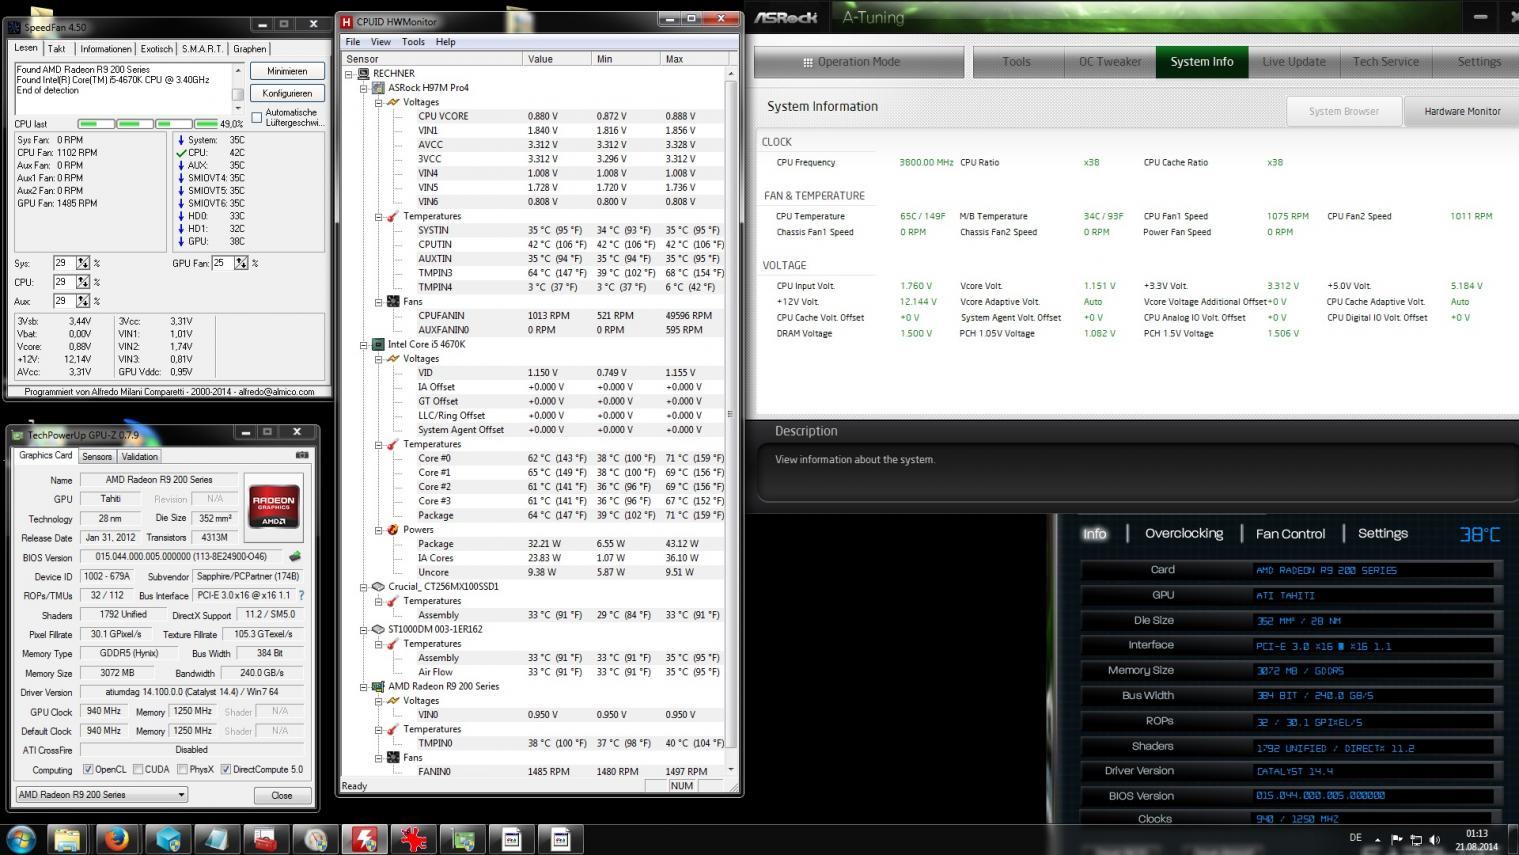Launch Firefox from the taskbar
This screenshot has height=855, width=1519.
click(x=117, y=839)
